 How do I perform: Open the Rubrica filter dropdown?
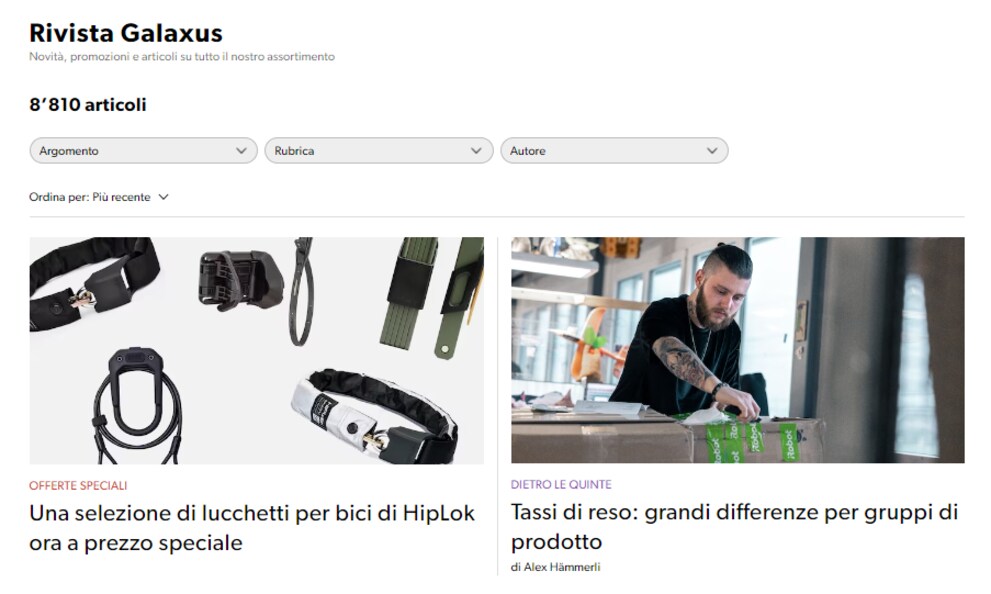click(379, 150)
